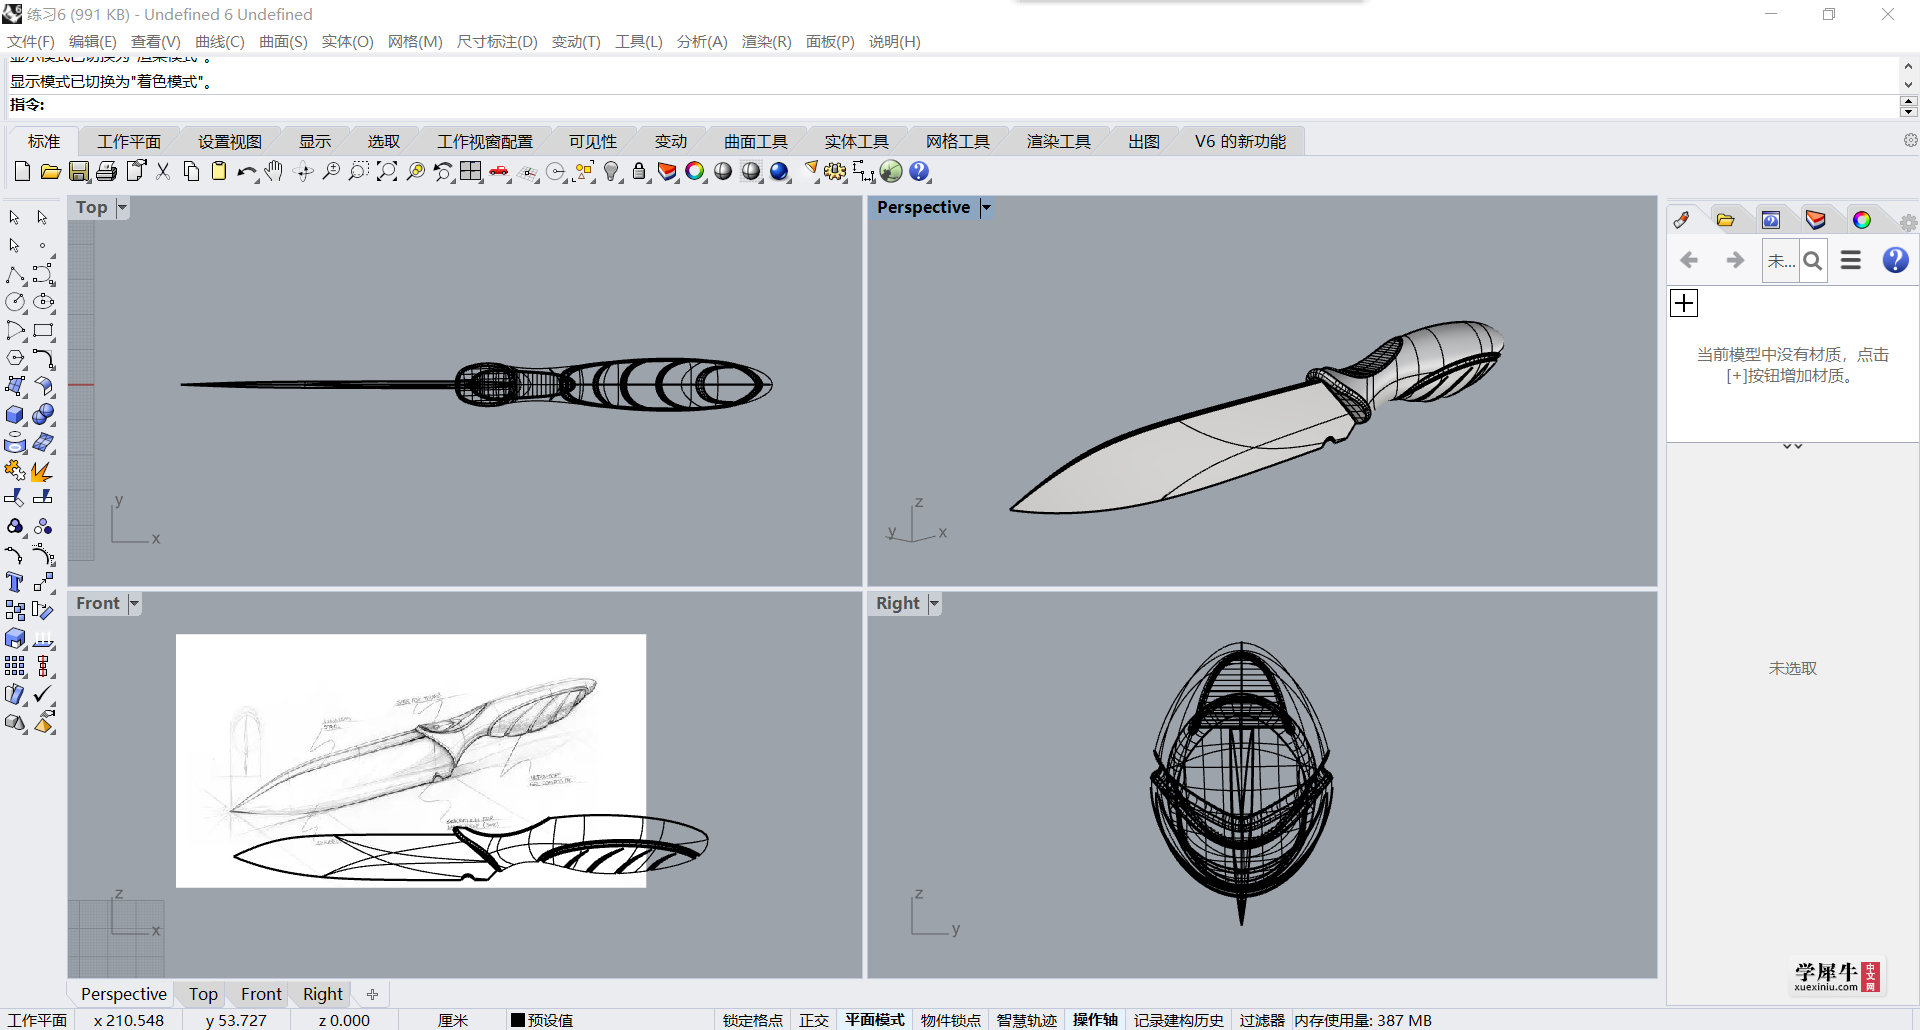Toggle 记录建构历史 record history
The height and width of the screenshot is (1030, 1920).
coord(1178,1020)
